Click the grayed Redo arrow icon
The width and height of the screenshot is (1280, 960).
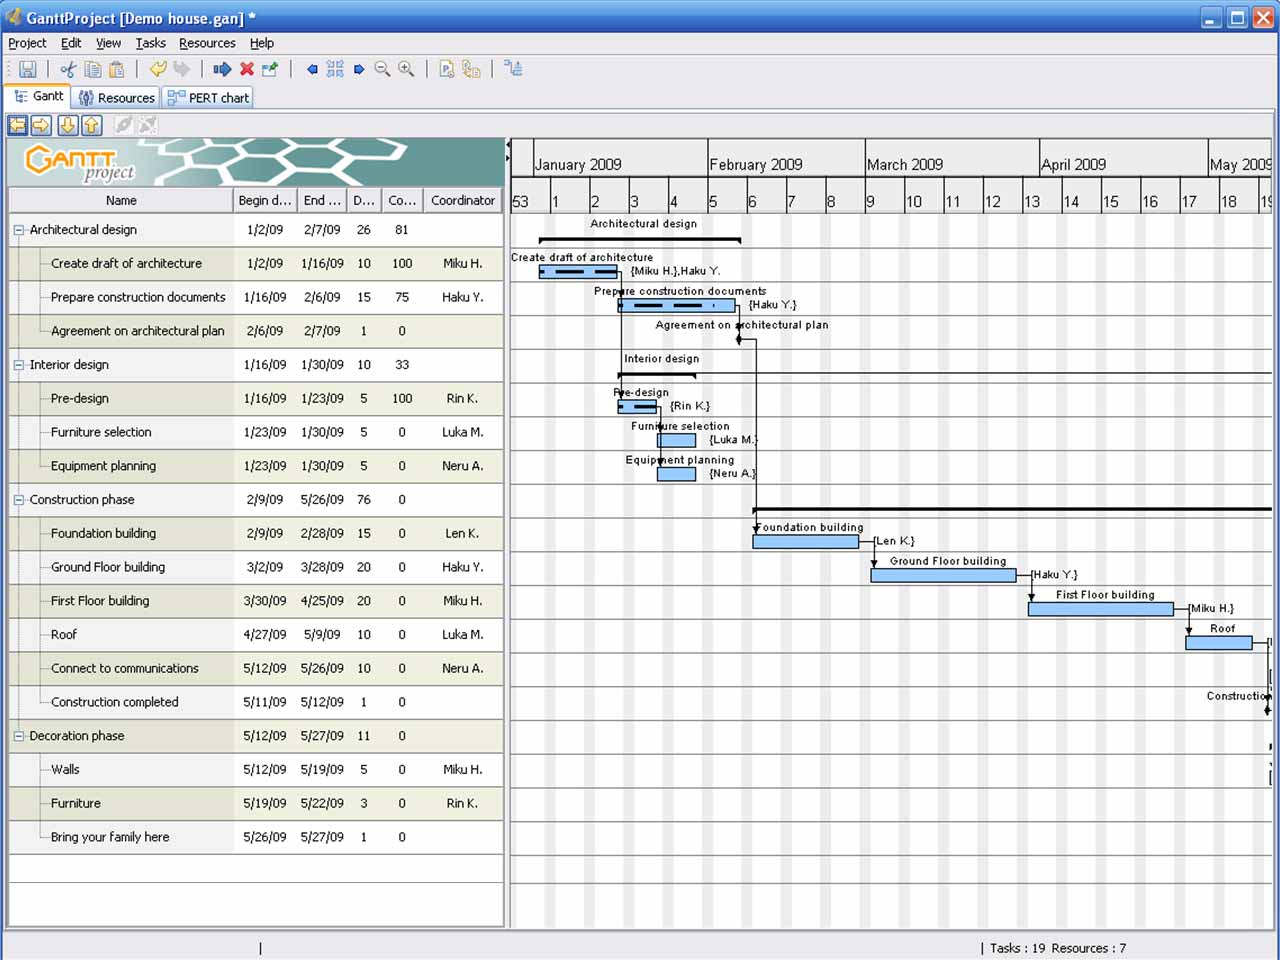182,69
